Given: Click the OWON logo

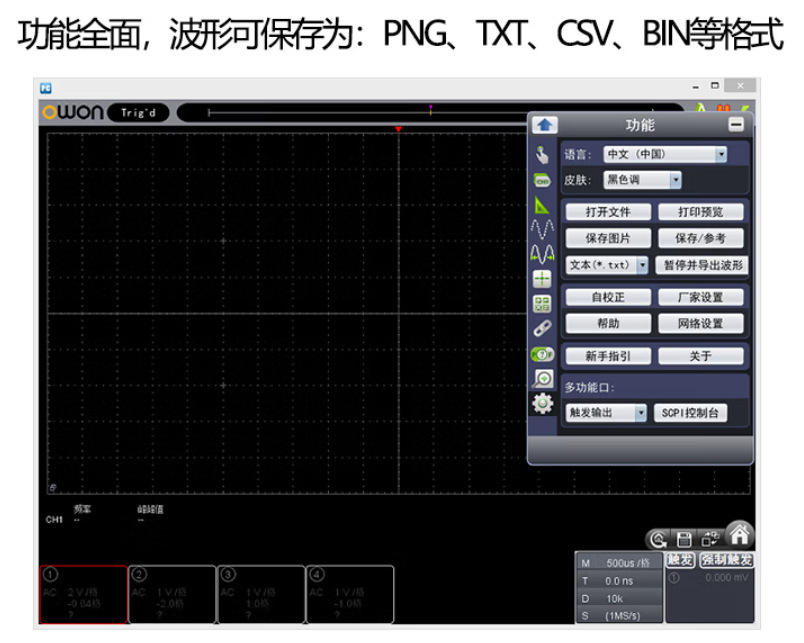Looking at the screenshot, I should [73, 112].
